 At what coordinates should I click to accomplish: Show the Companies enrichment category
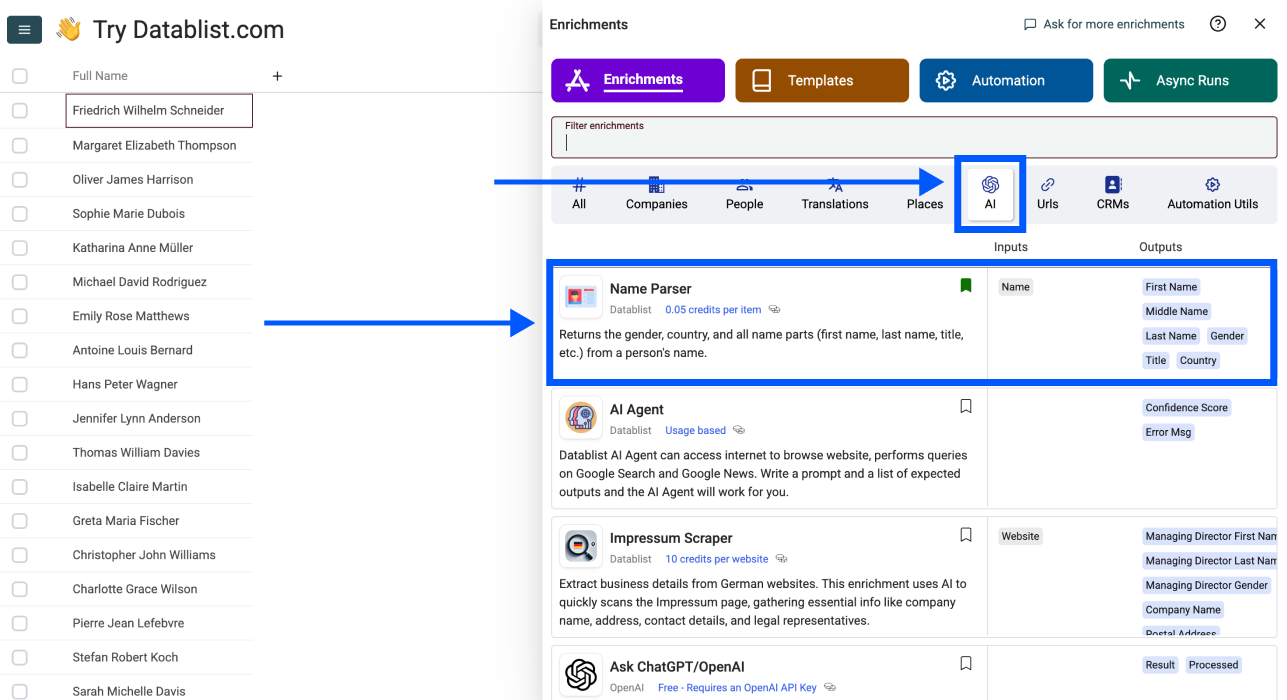pyautogui.click(x=656, y=194)
